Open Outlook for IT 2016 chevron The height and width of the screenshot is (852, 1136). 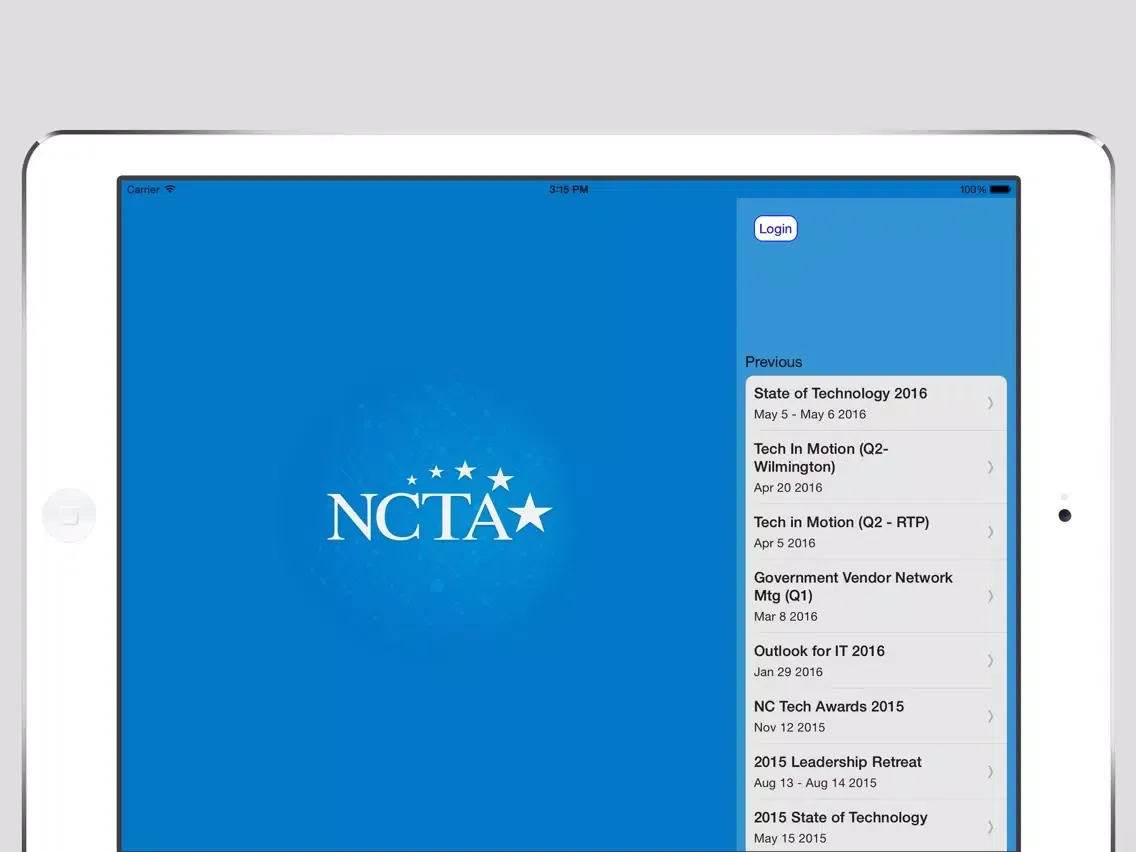pyautogui.click(x=990, y=661)
